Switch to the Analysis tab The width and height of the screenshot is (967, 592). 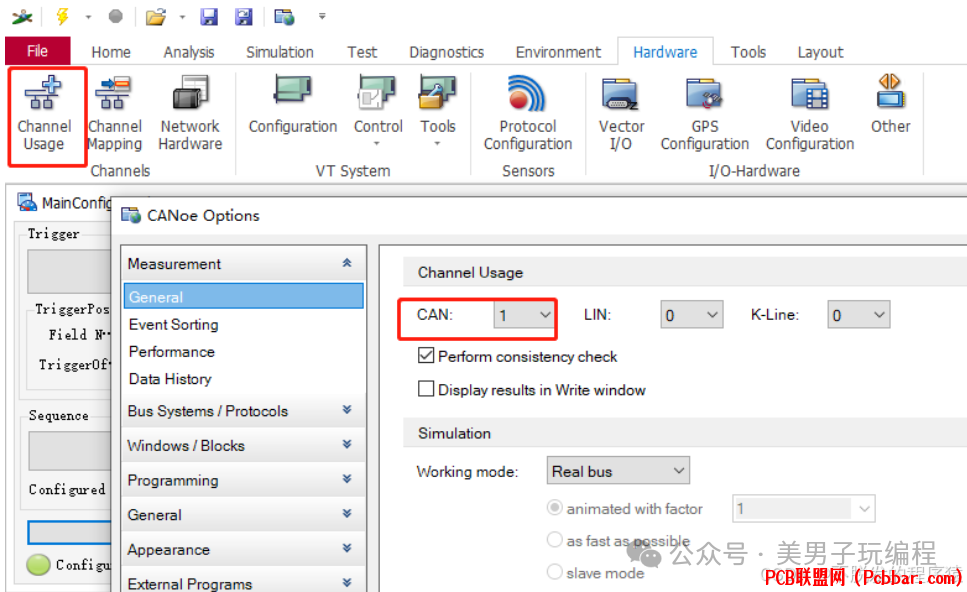tap(189, 52)
